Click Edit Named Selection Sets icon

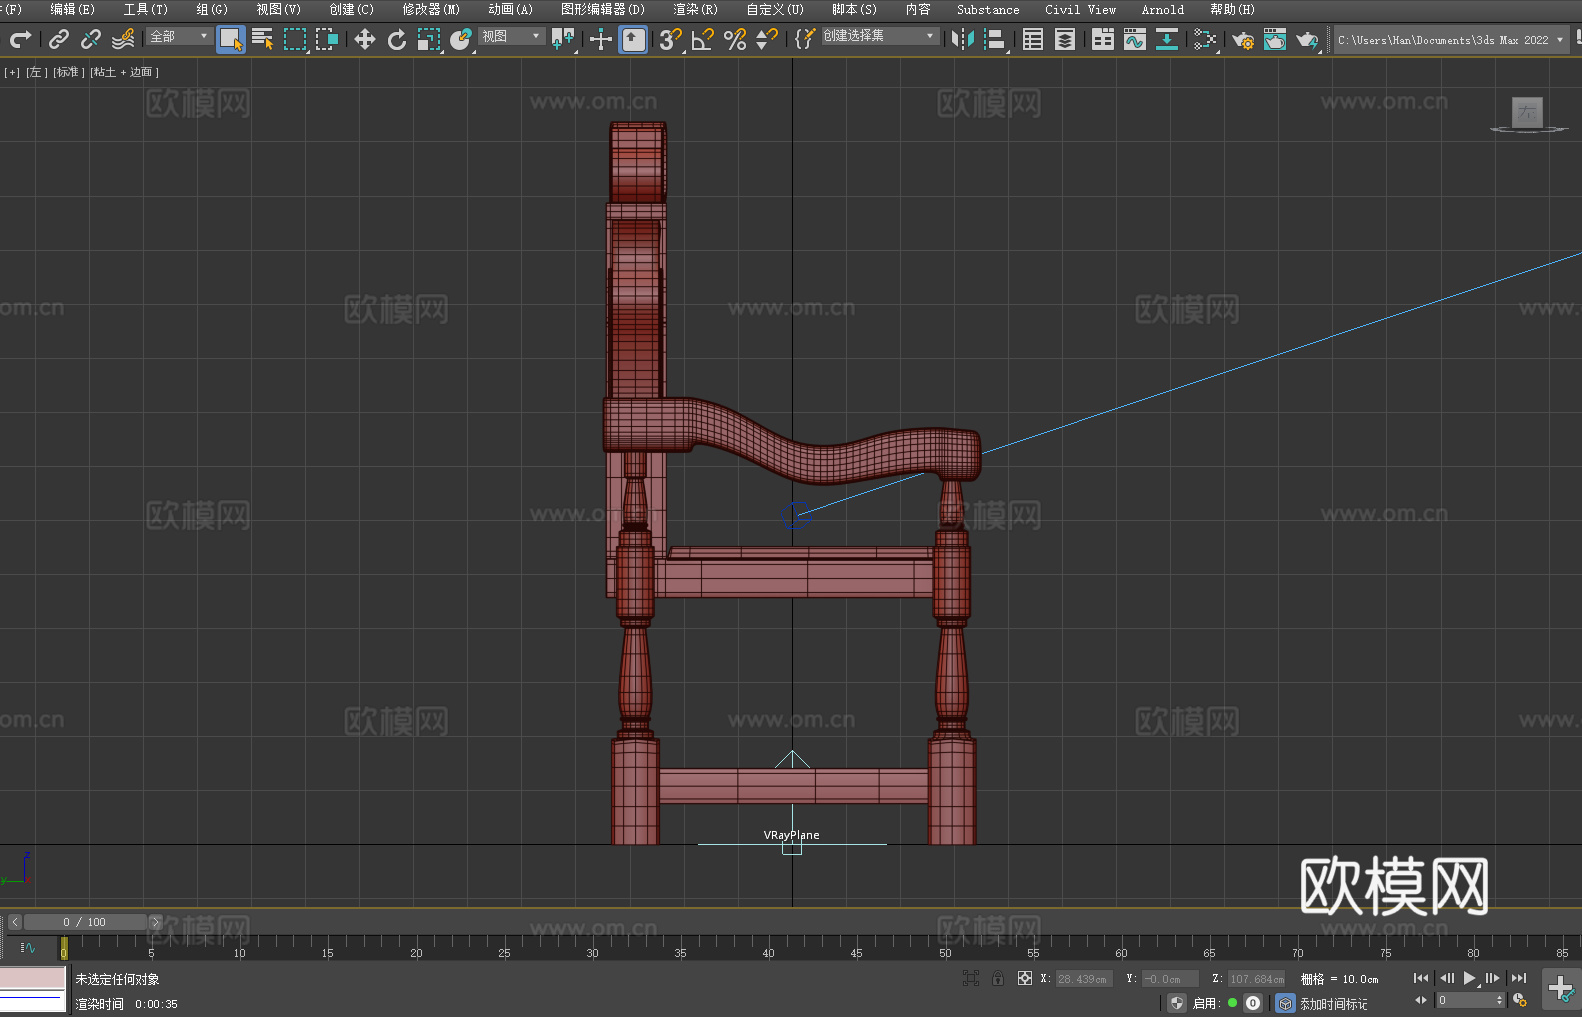coord(805,39)
